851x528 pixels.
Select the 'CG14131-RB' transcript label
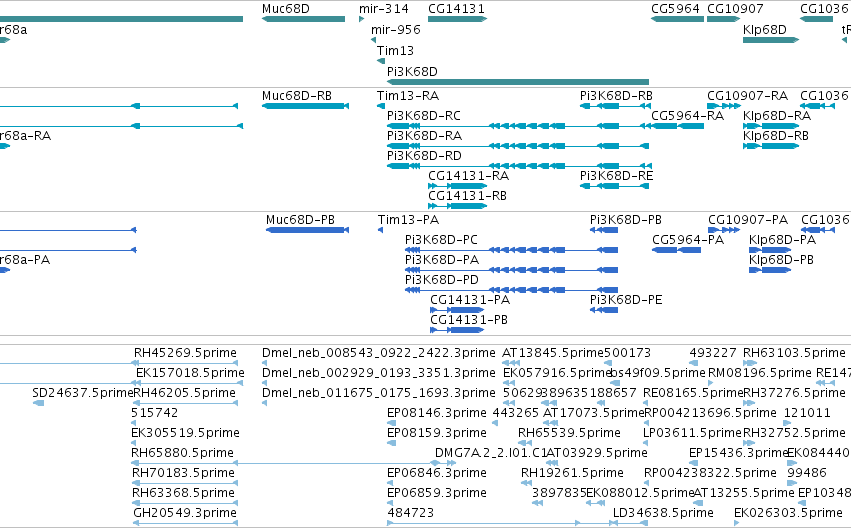[x=467, y=196]
